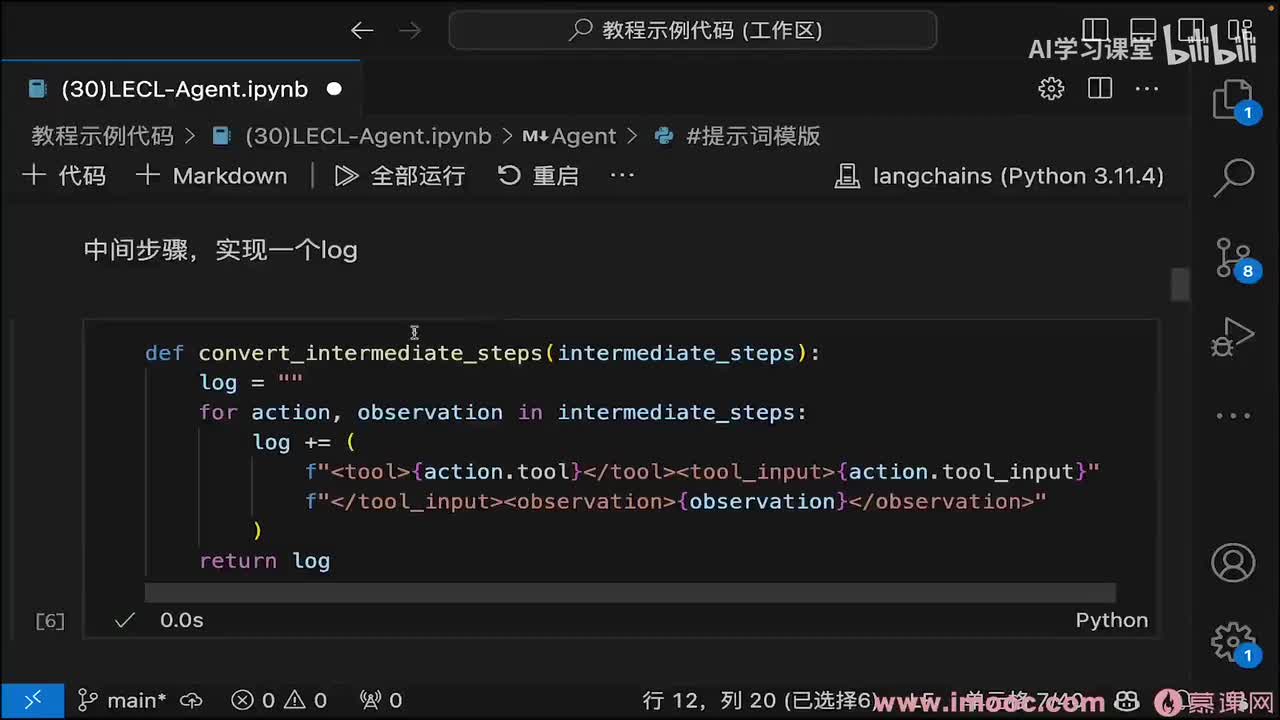Open editor title More Actions ellipsis
Image resolution: width=1280 pixels, height=720 pixels.
[x=1147, y=89]
